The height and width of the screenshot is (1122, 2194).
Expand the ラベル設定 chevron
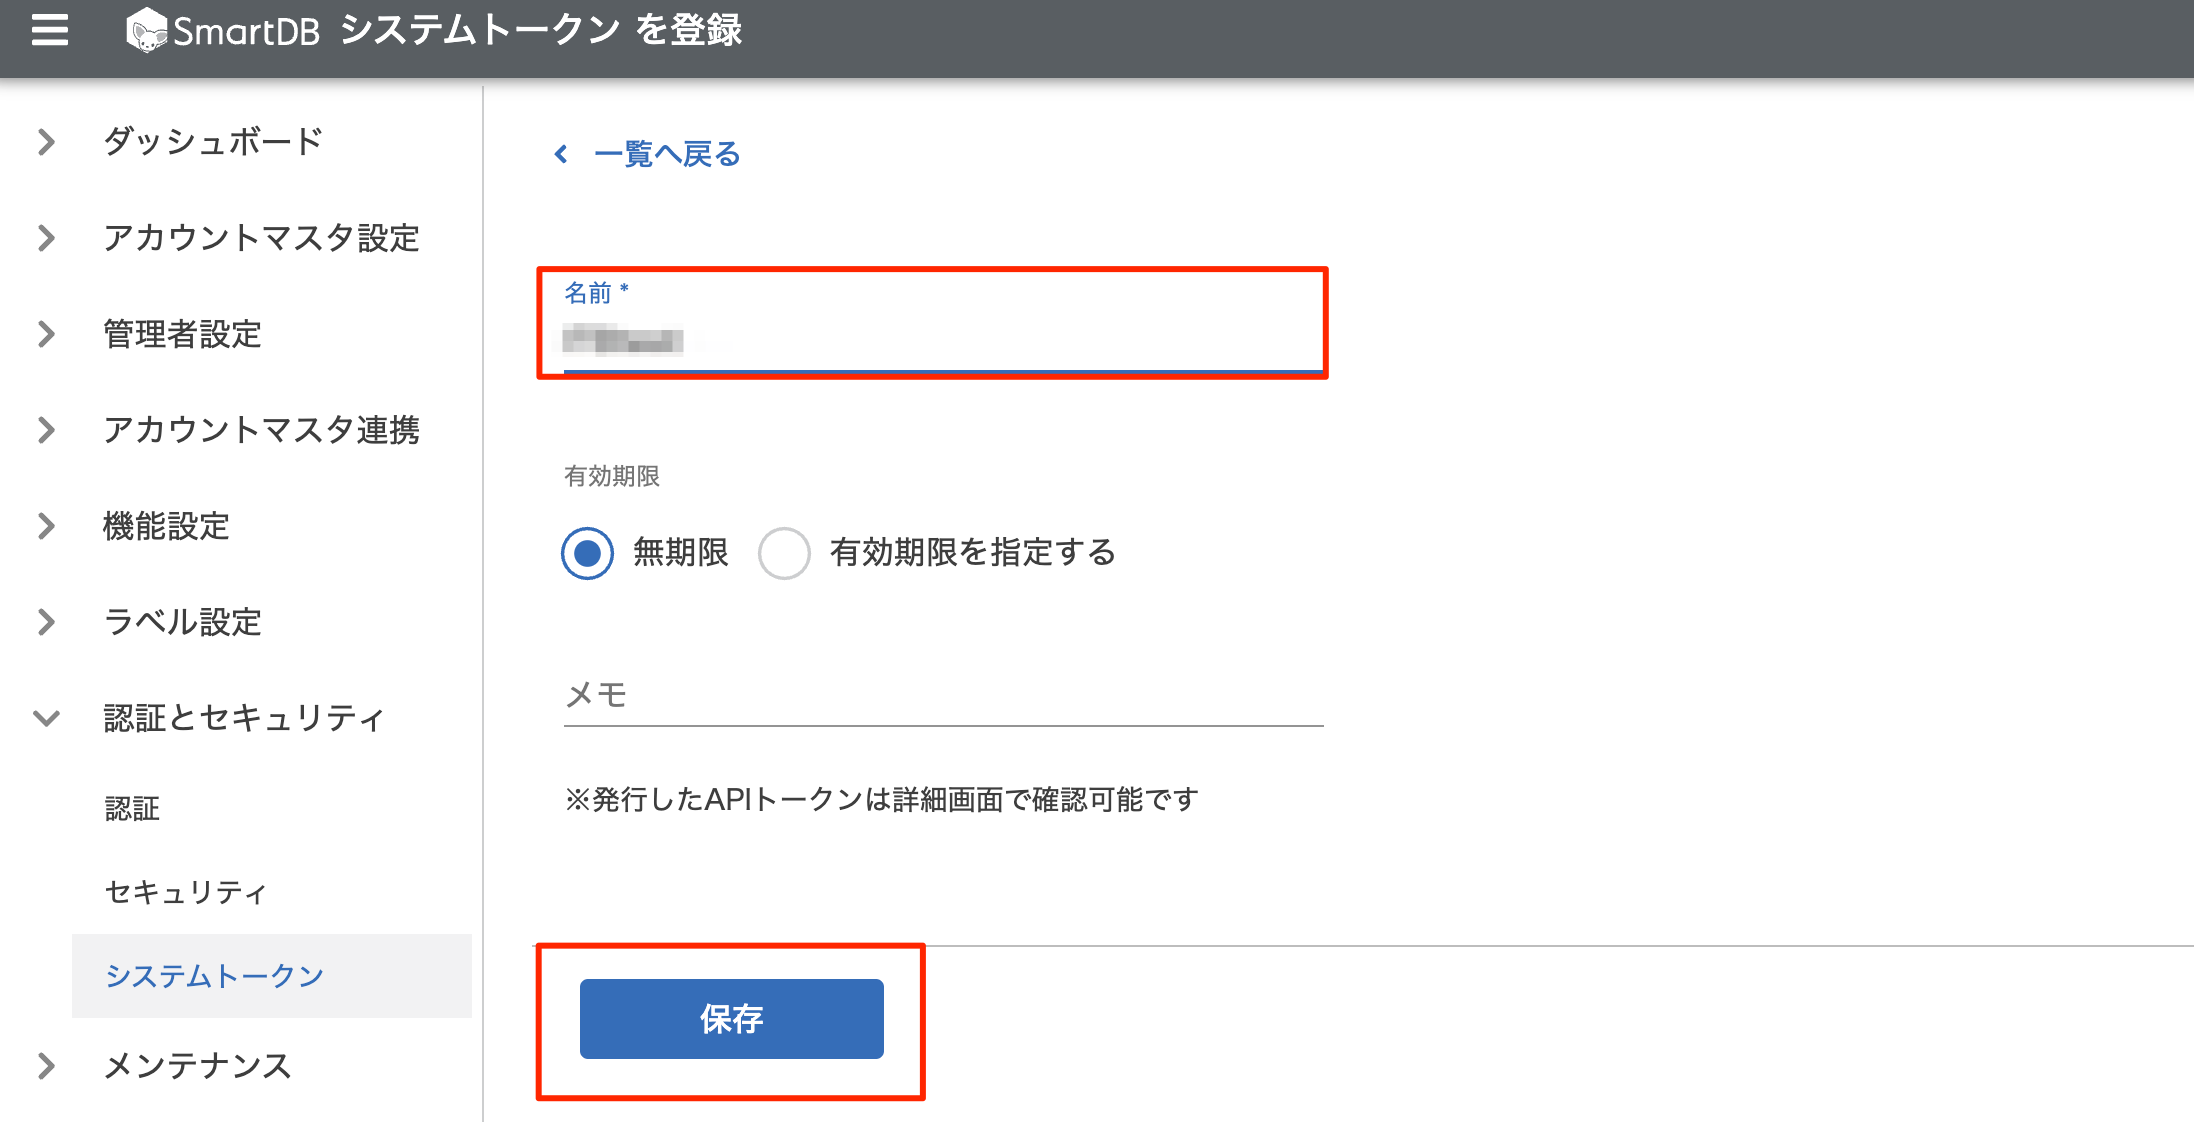[x=46, y=622]
